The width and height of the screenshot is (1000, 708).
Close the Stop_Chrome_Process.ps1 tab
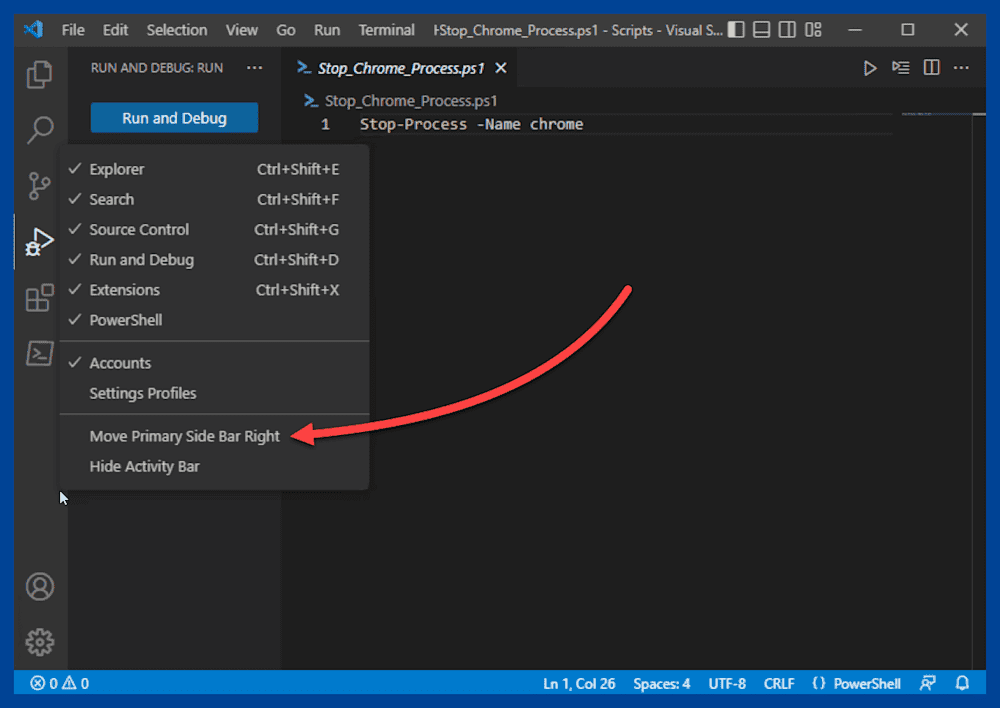click(x=501, y=68)
